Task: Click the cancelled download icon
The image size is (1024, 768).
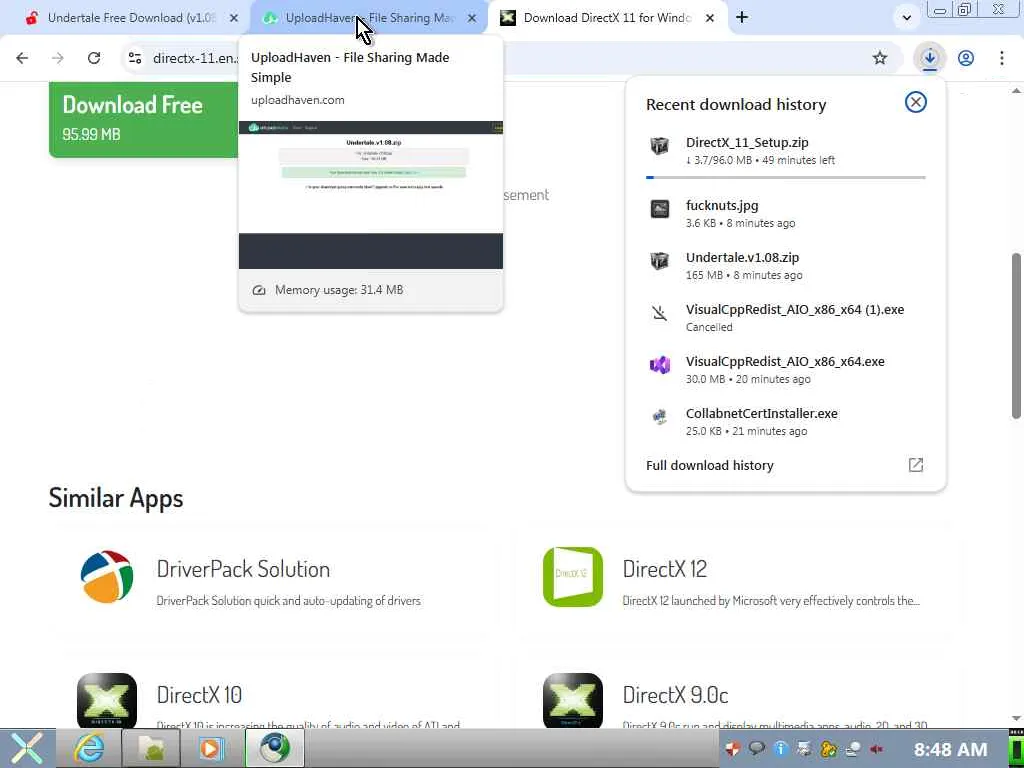Action: point(660,313)
